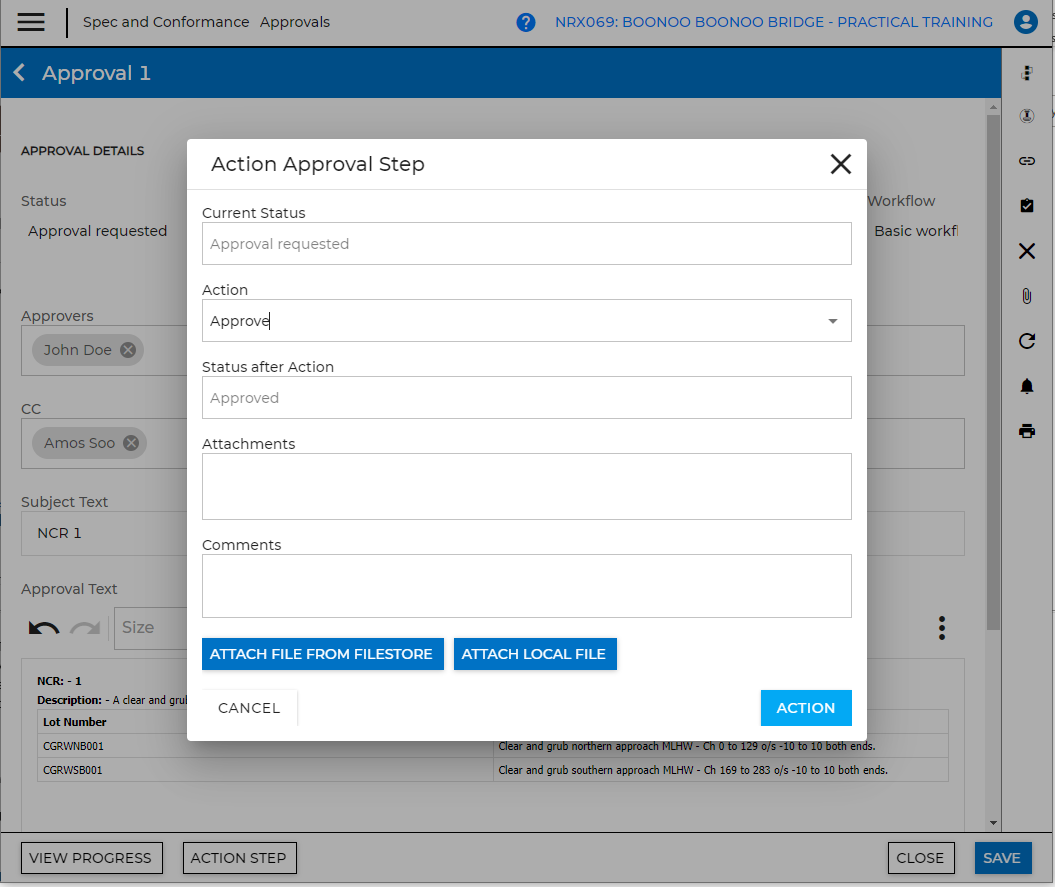Viewport: 1055px width, 887px height.
Task: Open the Spec and Conformance menu
Action: click(166, 22)
